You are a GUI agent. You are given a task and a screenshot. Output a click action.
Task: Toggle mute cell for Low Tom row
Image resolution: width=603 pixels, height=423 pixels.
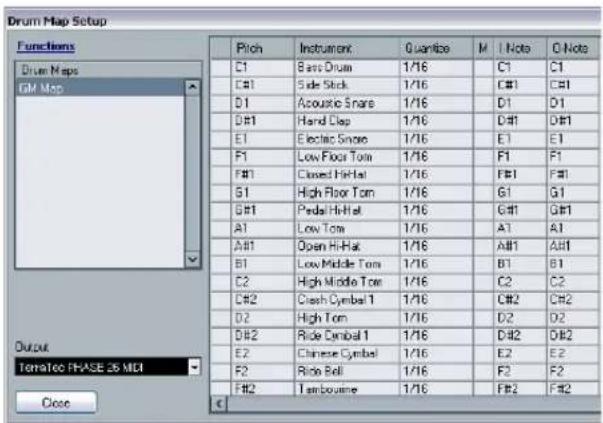(483, 228)
